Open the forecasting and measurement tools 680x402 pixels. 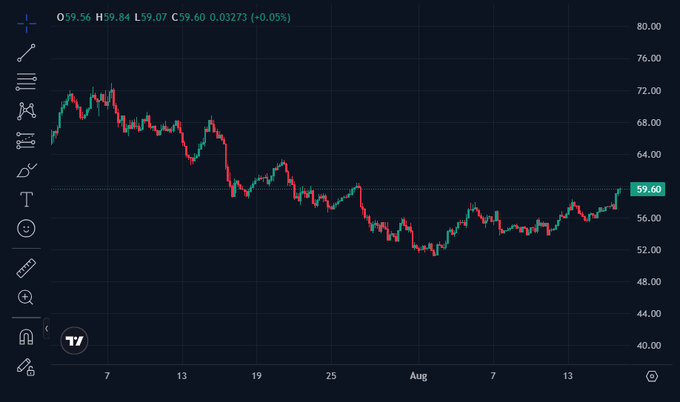tap(26, 141)
